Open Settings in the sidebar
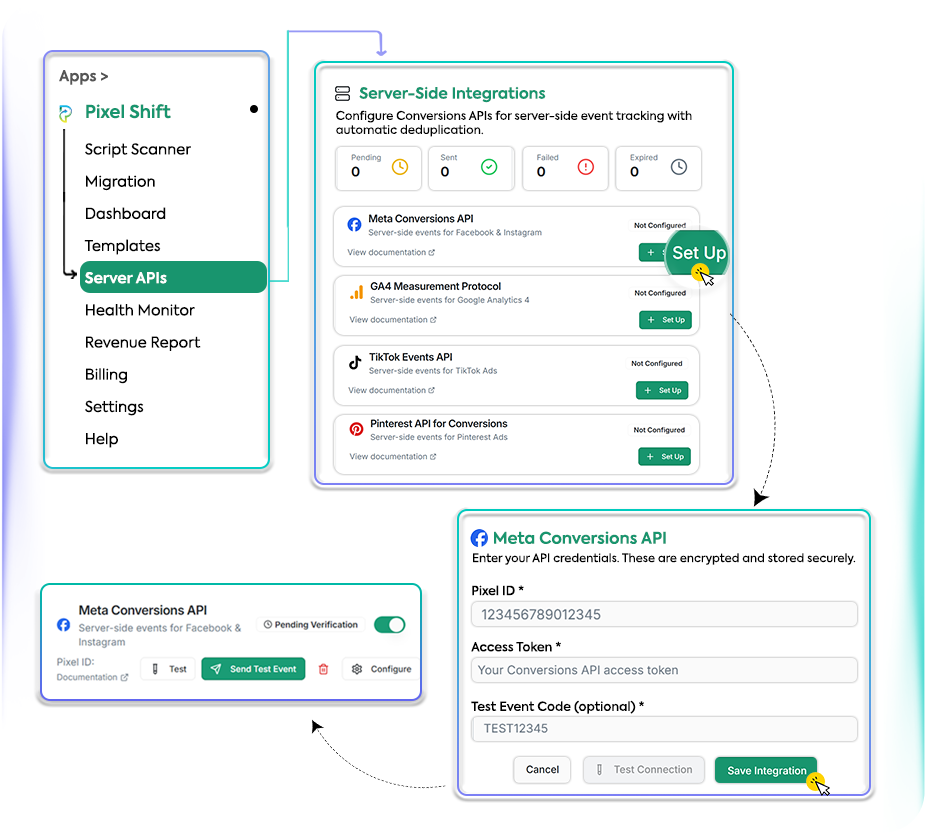926x834 pixels. click(x=114, y=407)
